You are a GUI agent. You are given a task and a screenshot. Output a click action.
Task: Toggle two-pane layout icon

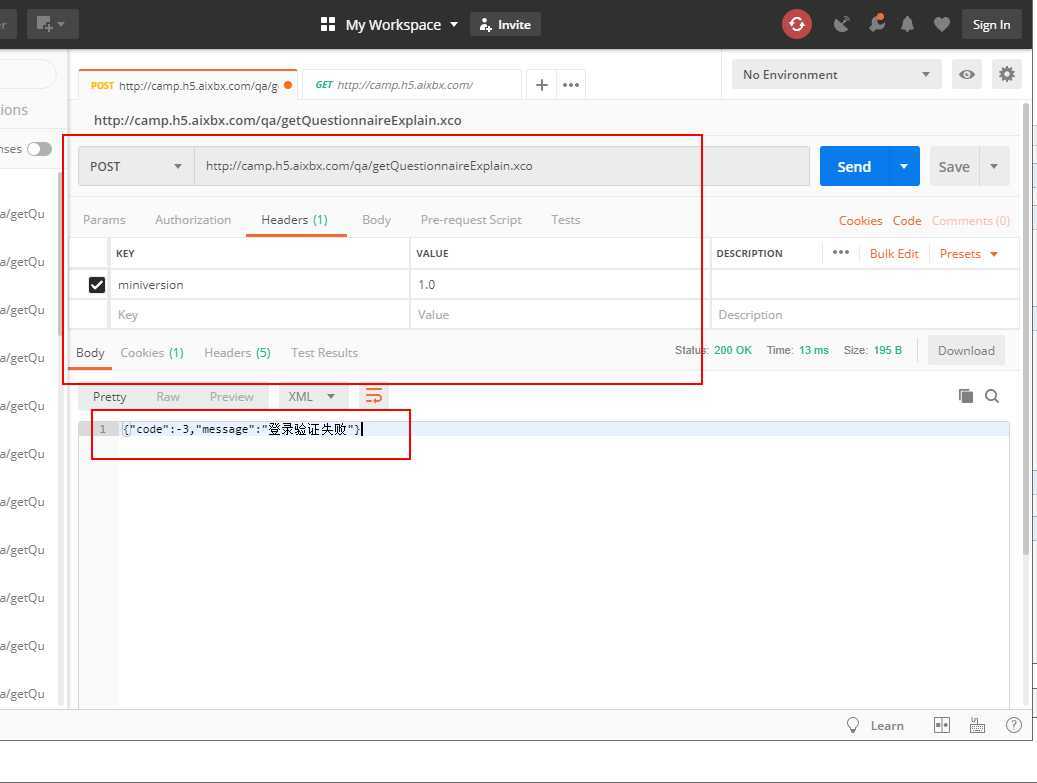[x=942, y=725]
